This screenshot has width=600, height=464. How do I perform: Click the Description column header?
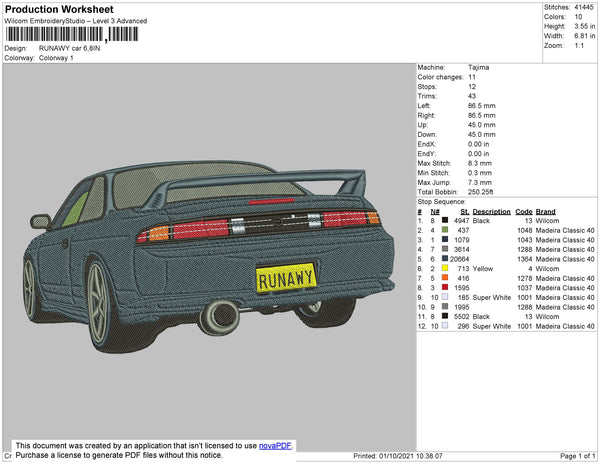[x=491, y=212]
